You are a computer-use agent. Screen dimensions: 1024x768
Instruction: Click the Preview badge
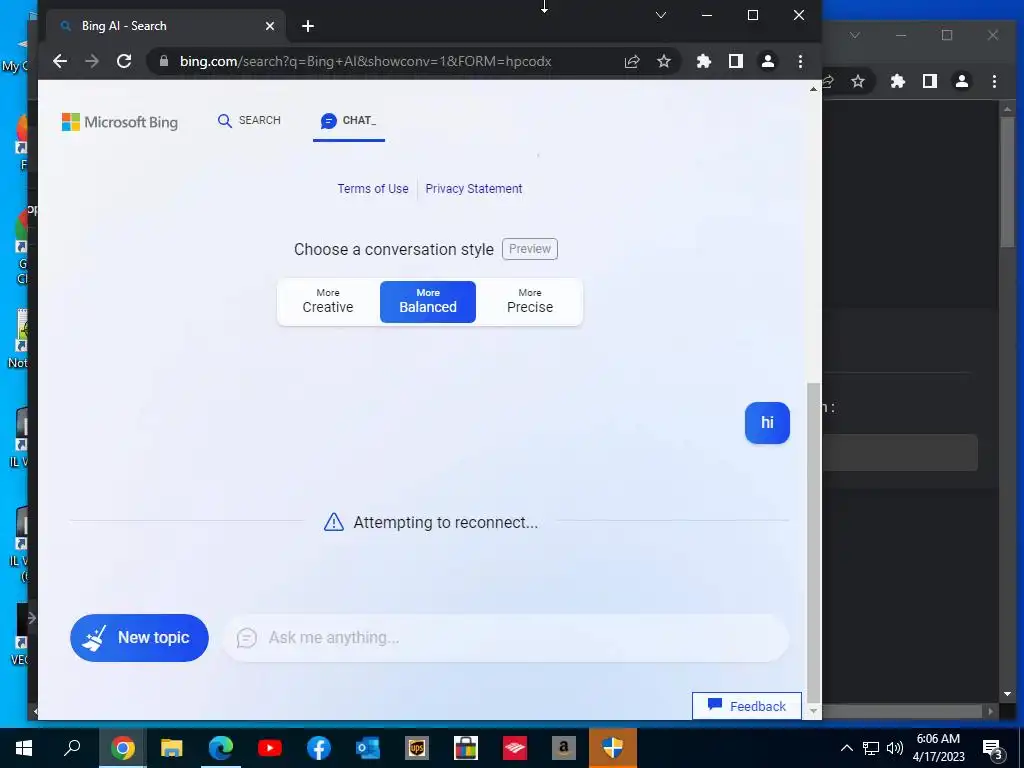[530, 249]
